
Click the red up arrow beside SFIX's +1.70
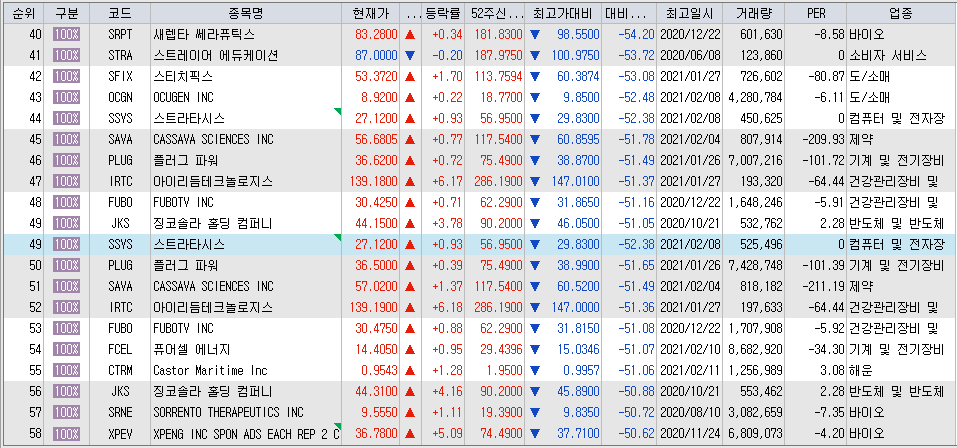click(x=410, y=76)
